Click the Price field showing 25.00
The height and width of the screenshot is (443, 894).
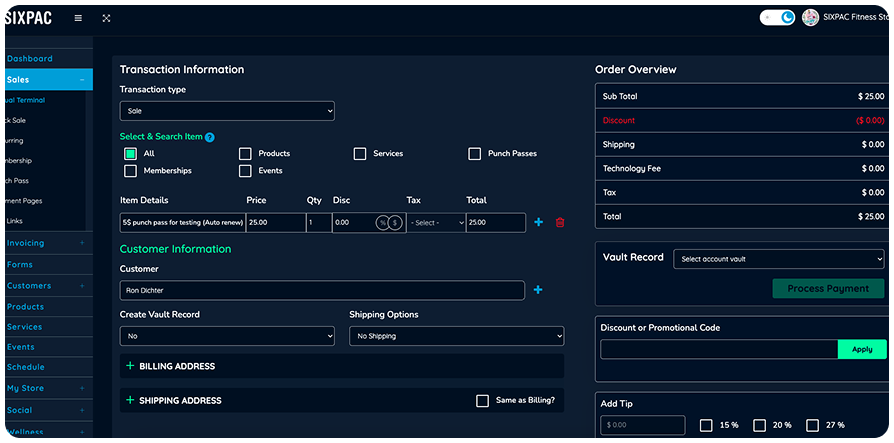(x=276, y=223)
